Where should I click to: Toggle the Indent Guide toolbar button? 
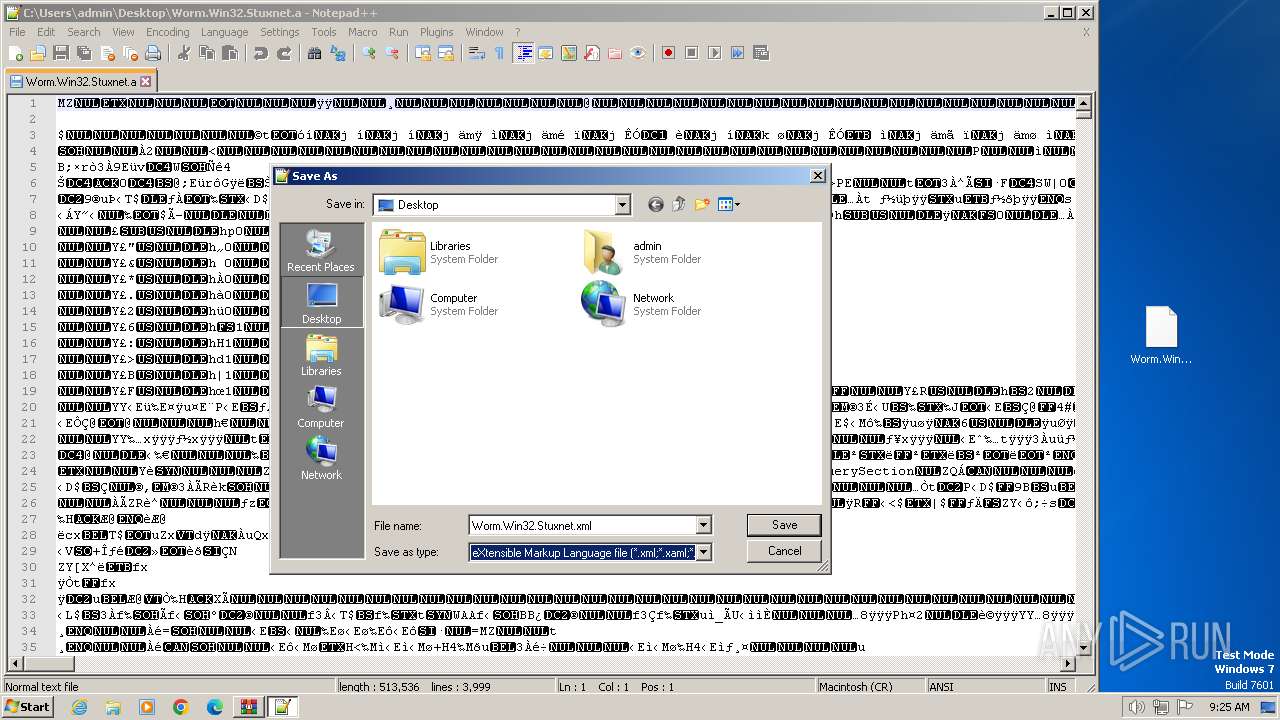pos(523,53)
